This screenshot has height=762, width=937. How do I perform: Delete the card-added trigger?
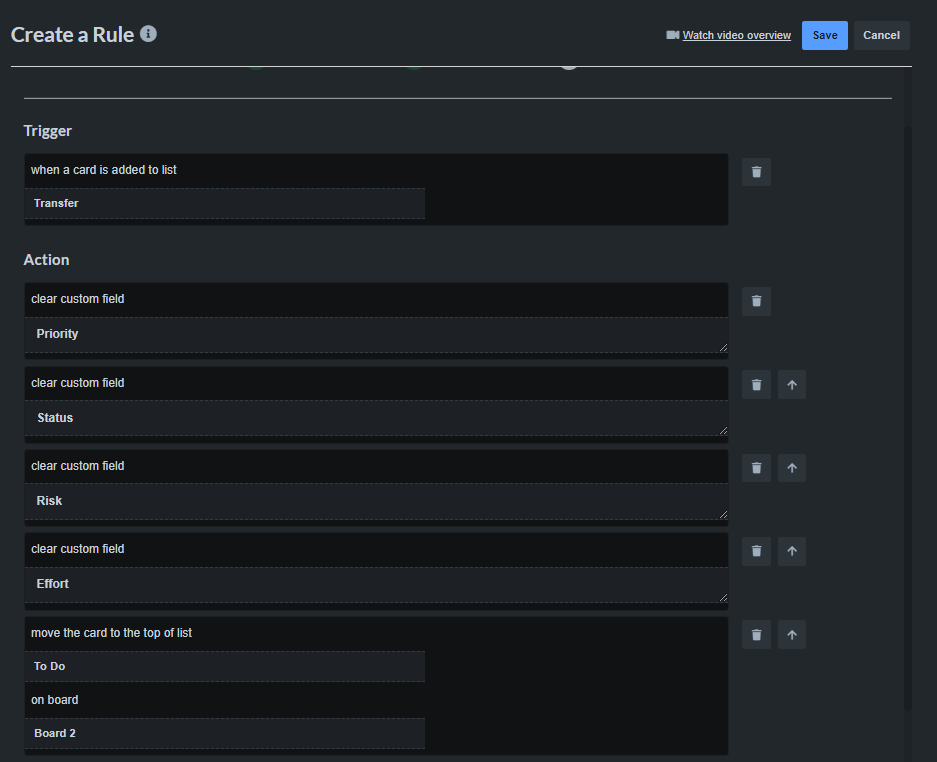[756, 171]
